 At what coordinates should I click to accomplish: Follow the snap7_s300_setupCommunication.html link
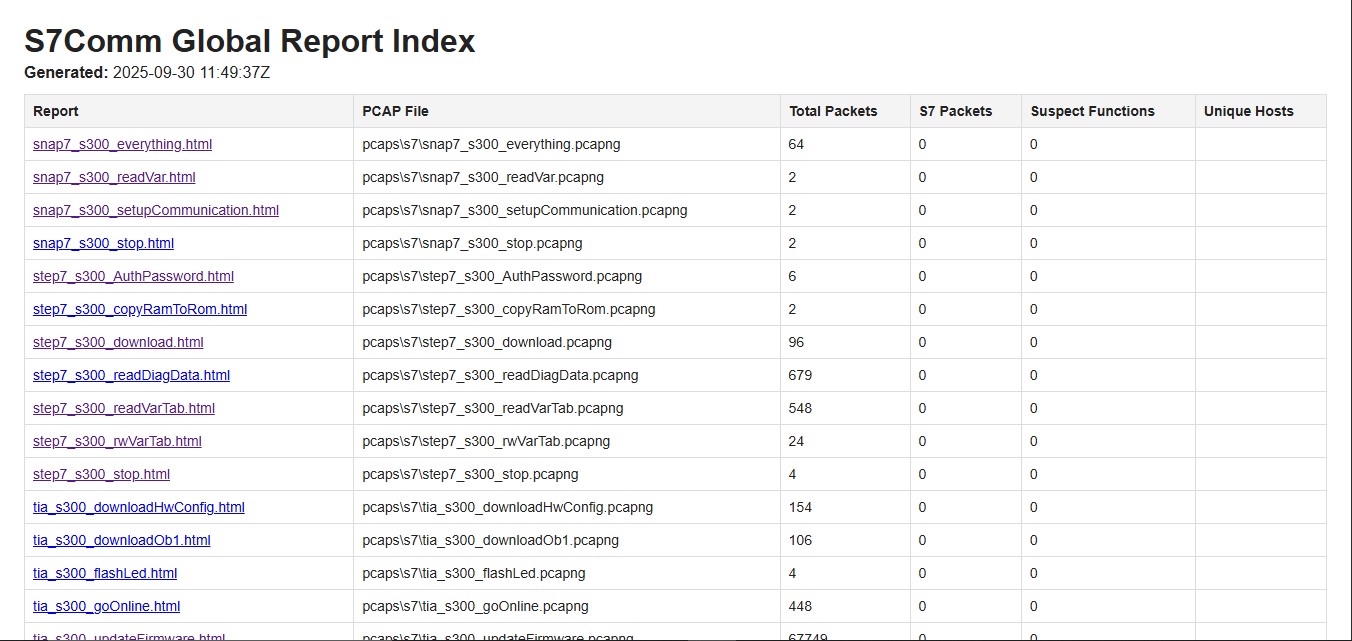pos(156,210)
